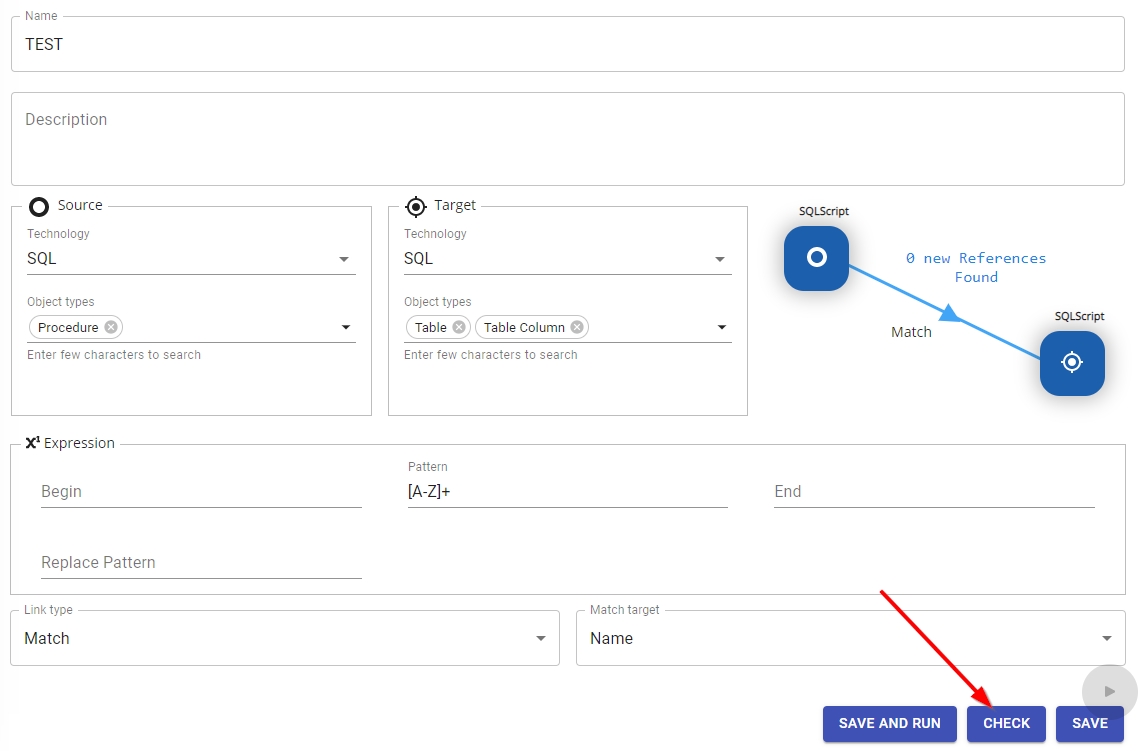The height and width of the screenshot is (751, 1138).
Task: Expand the Source Object types list
Action: 346,327
